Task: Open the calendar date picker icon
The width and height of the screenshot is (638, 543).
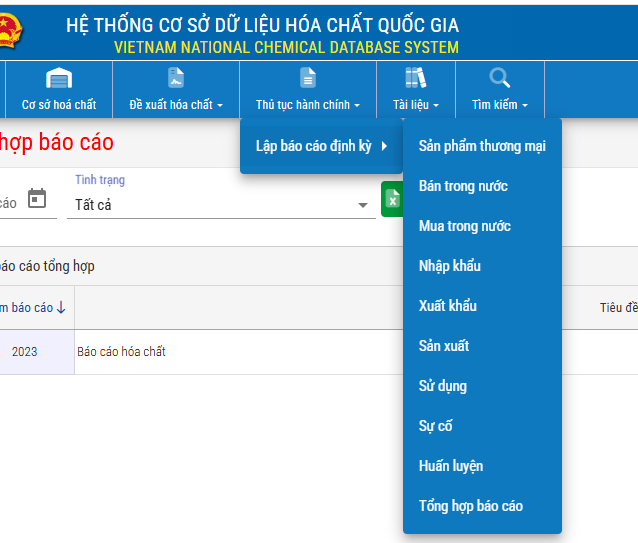Action: point(37,199)
